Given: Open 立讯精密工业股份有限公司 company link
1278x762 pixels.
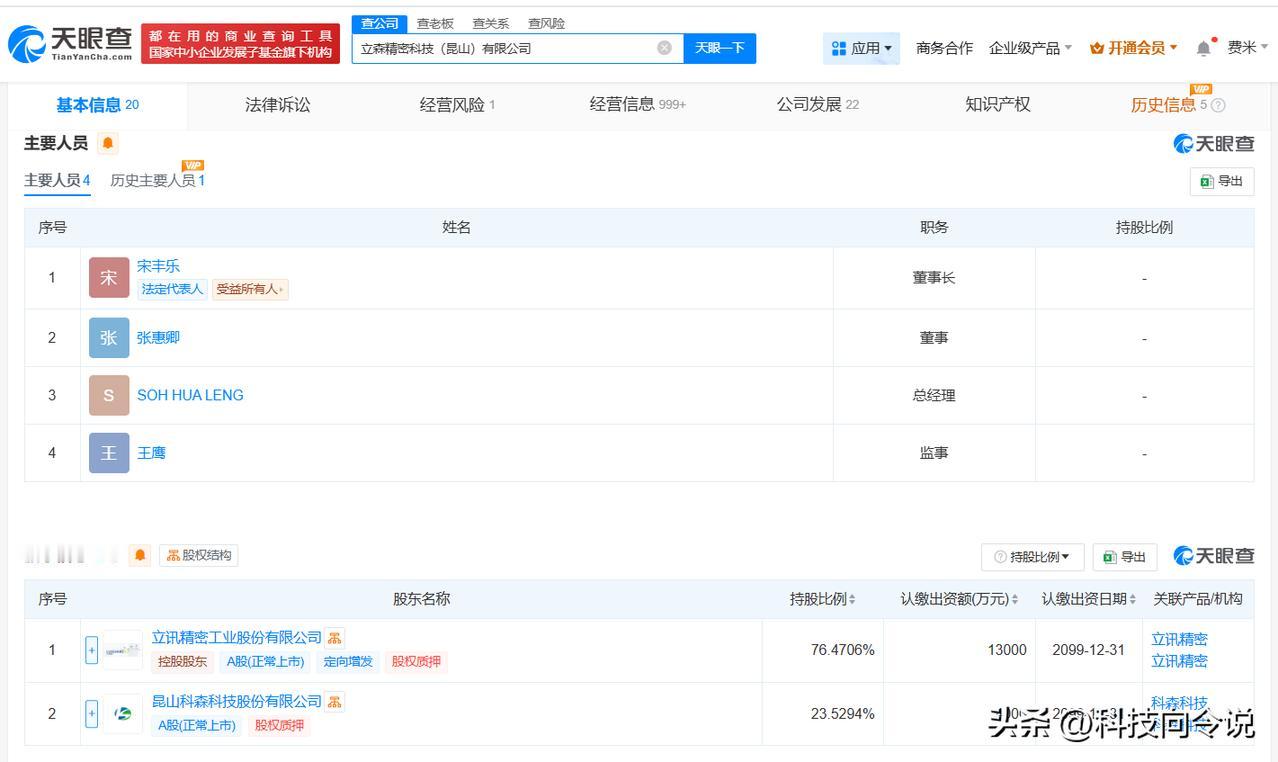Looking at the screenshot, I should click(x=237, y=638).
